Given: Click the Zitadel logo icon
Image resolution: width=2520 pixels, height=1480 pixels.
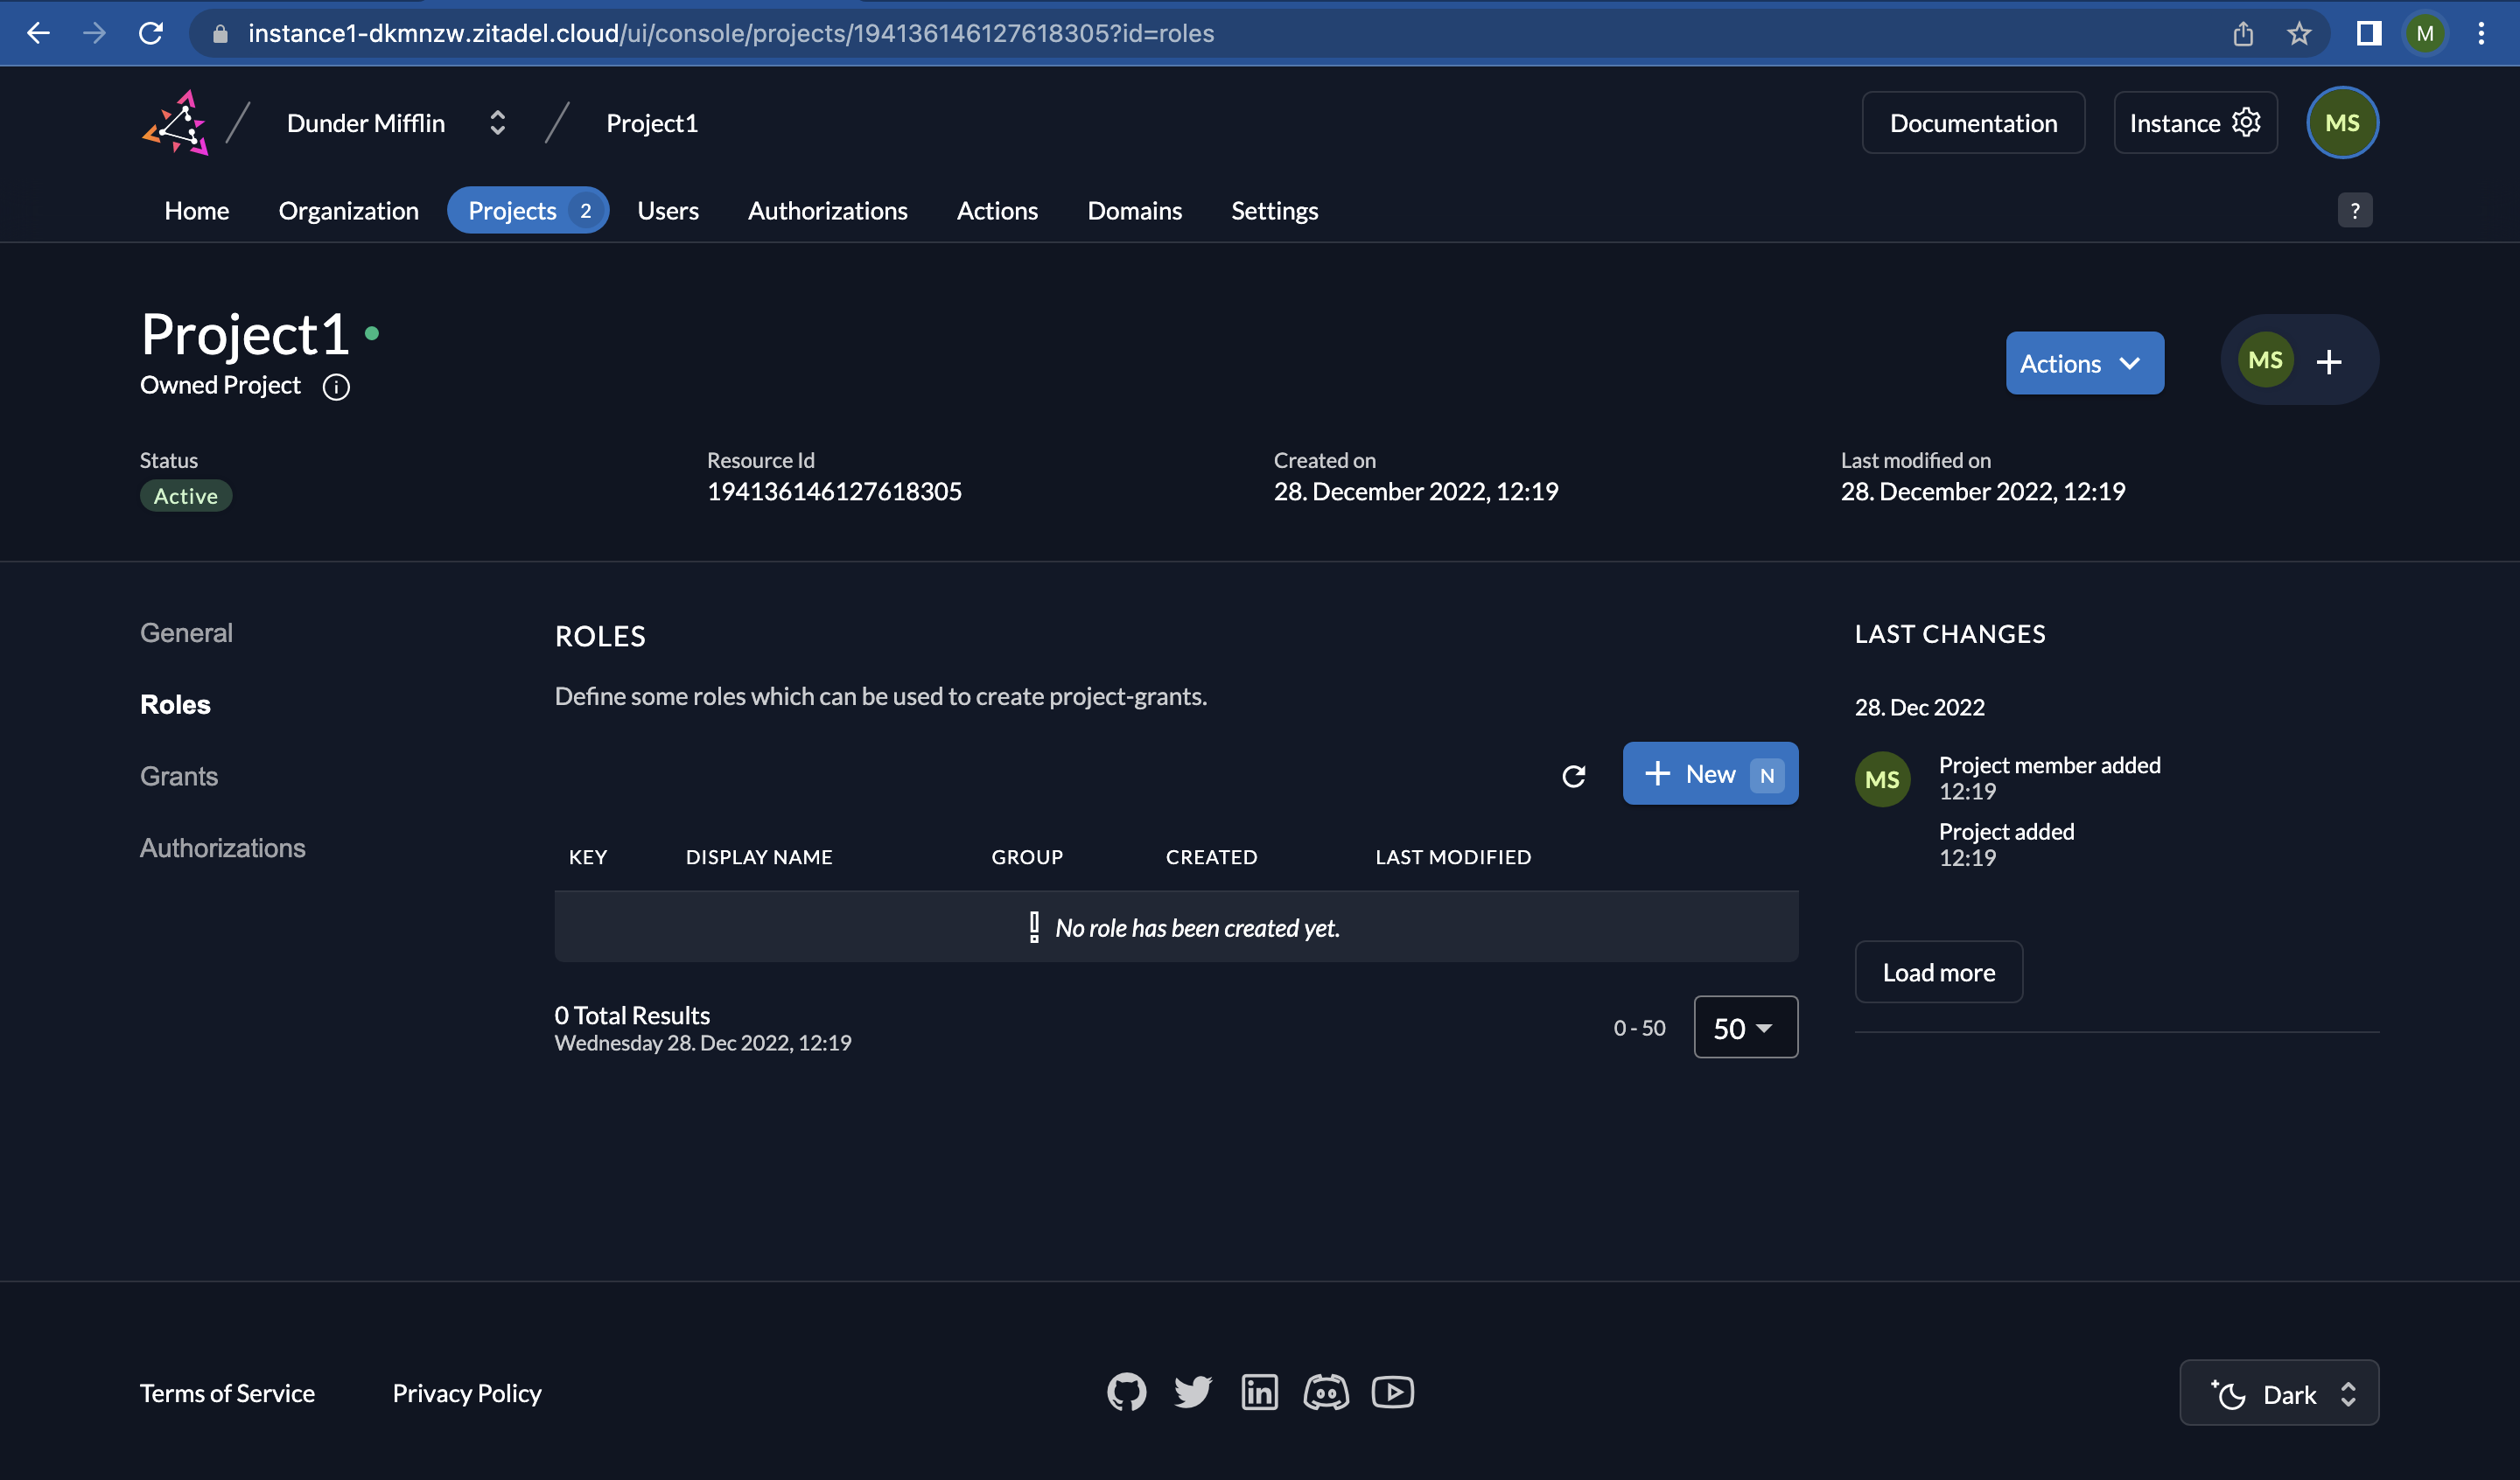Looking at the screenshot, I should coord(176,123).
